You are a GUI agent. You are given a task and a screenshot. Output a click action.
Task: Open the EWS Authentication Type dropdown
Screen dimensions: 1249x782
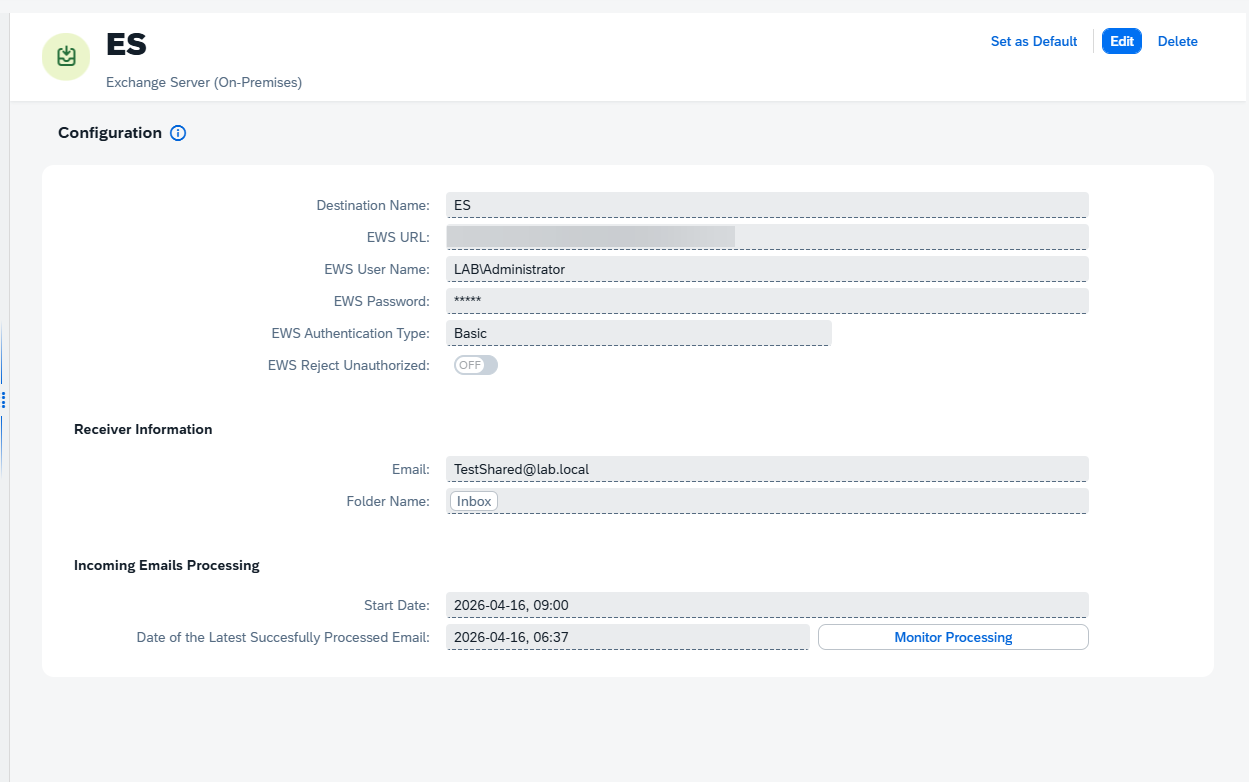[x=639, y=333]
